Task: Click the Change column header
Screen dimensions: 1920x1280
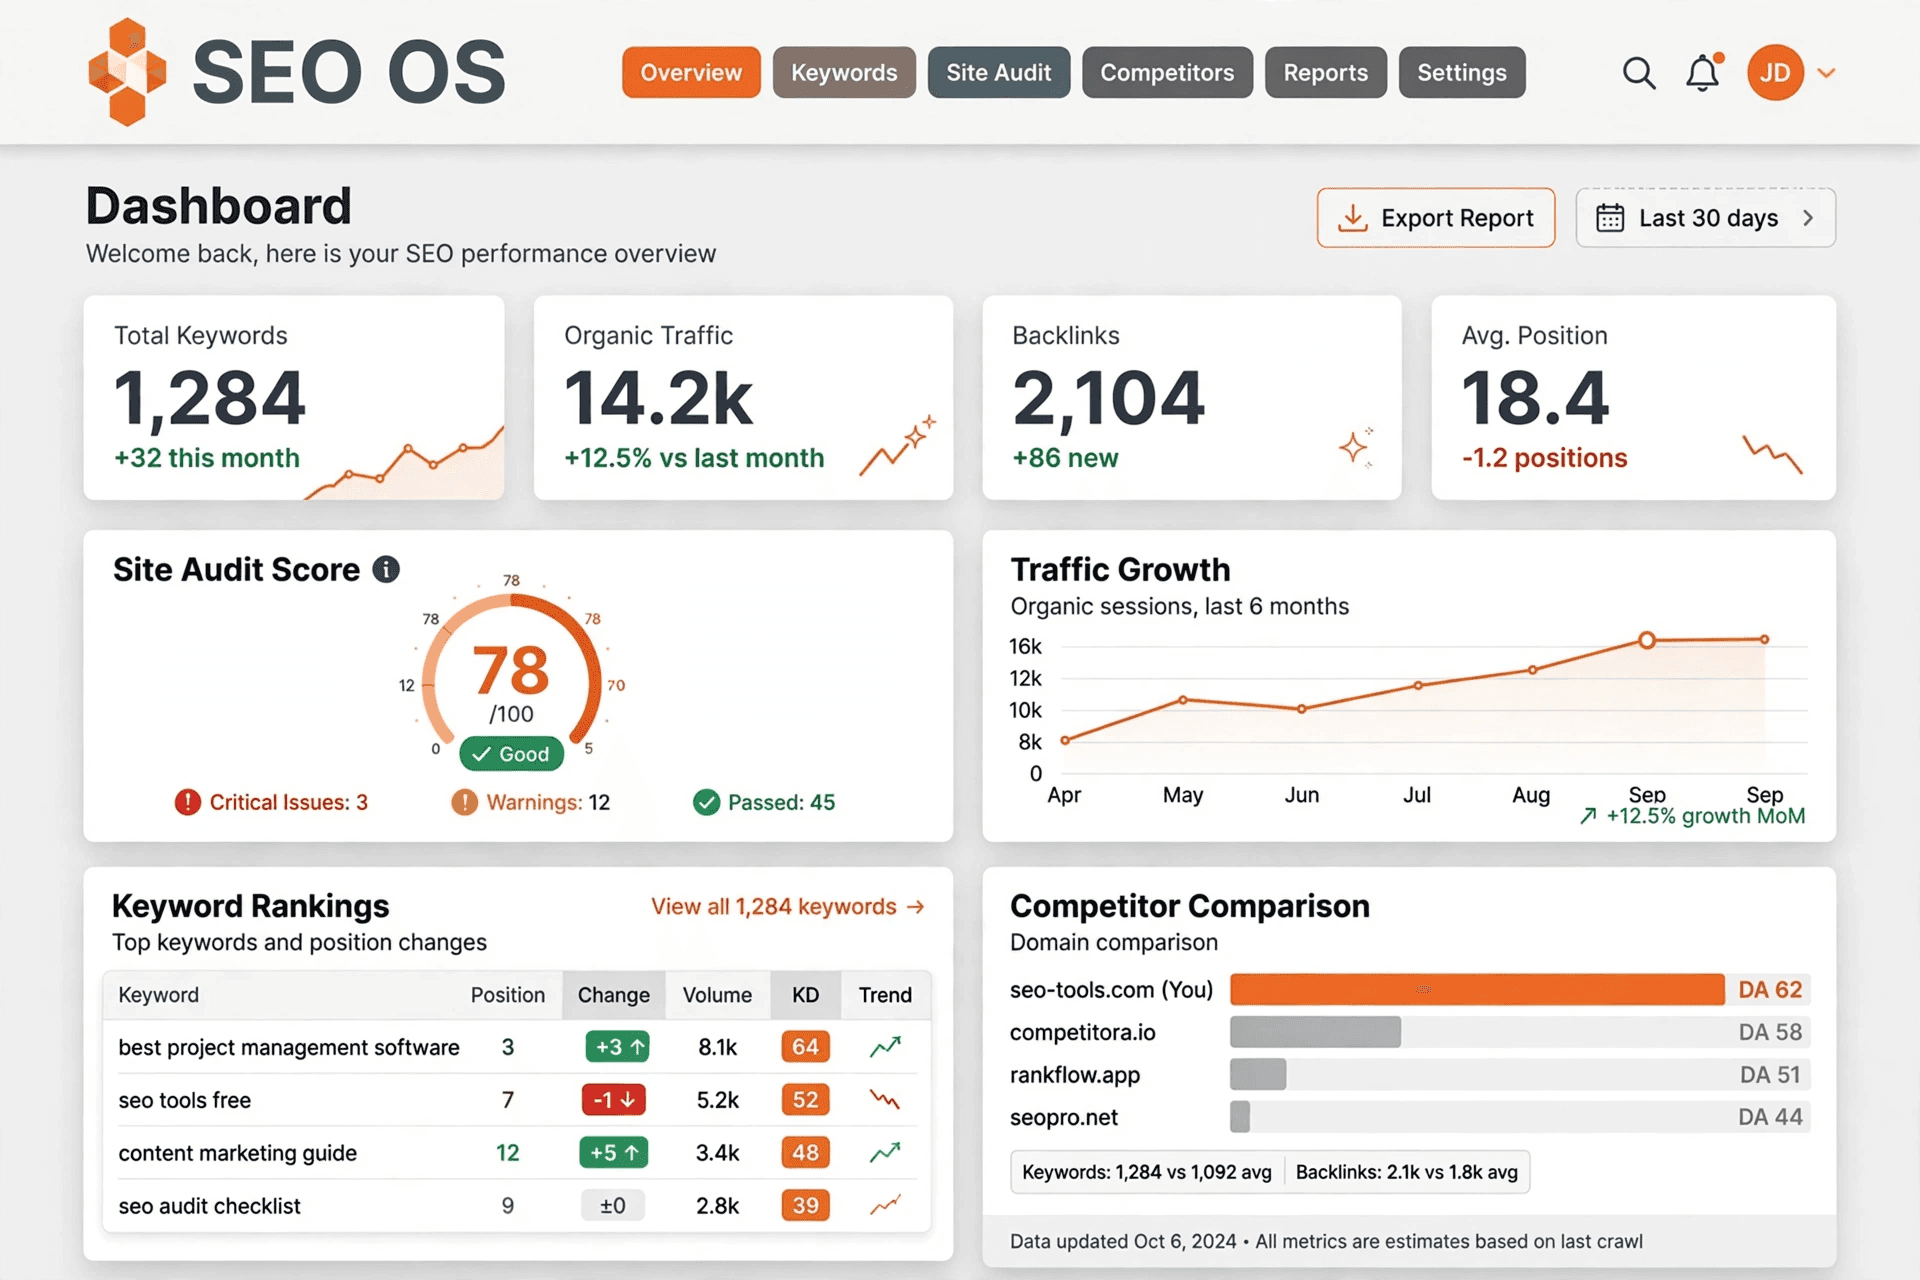Action: point(614,995)
